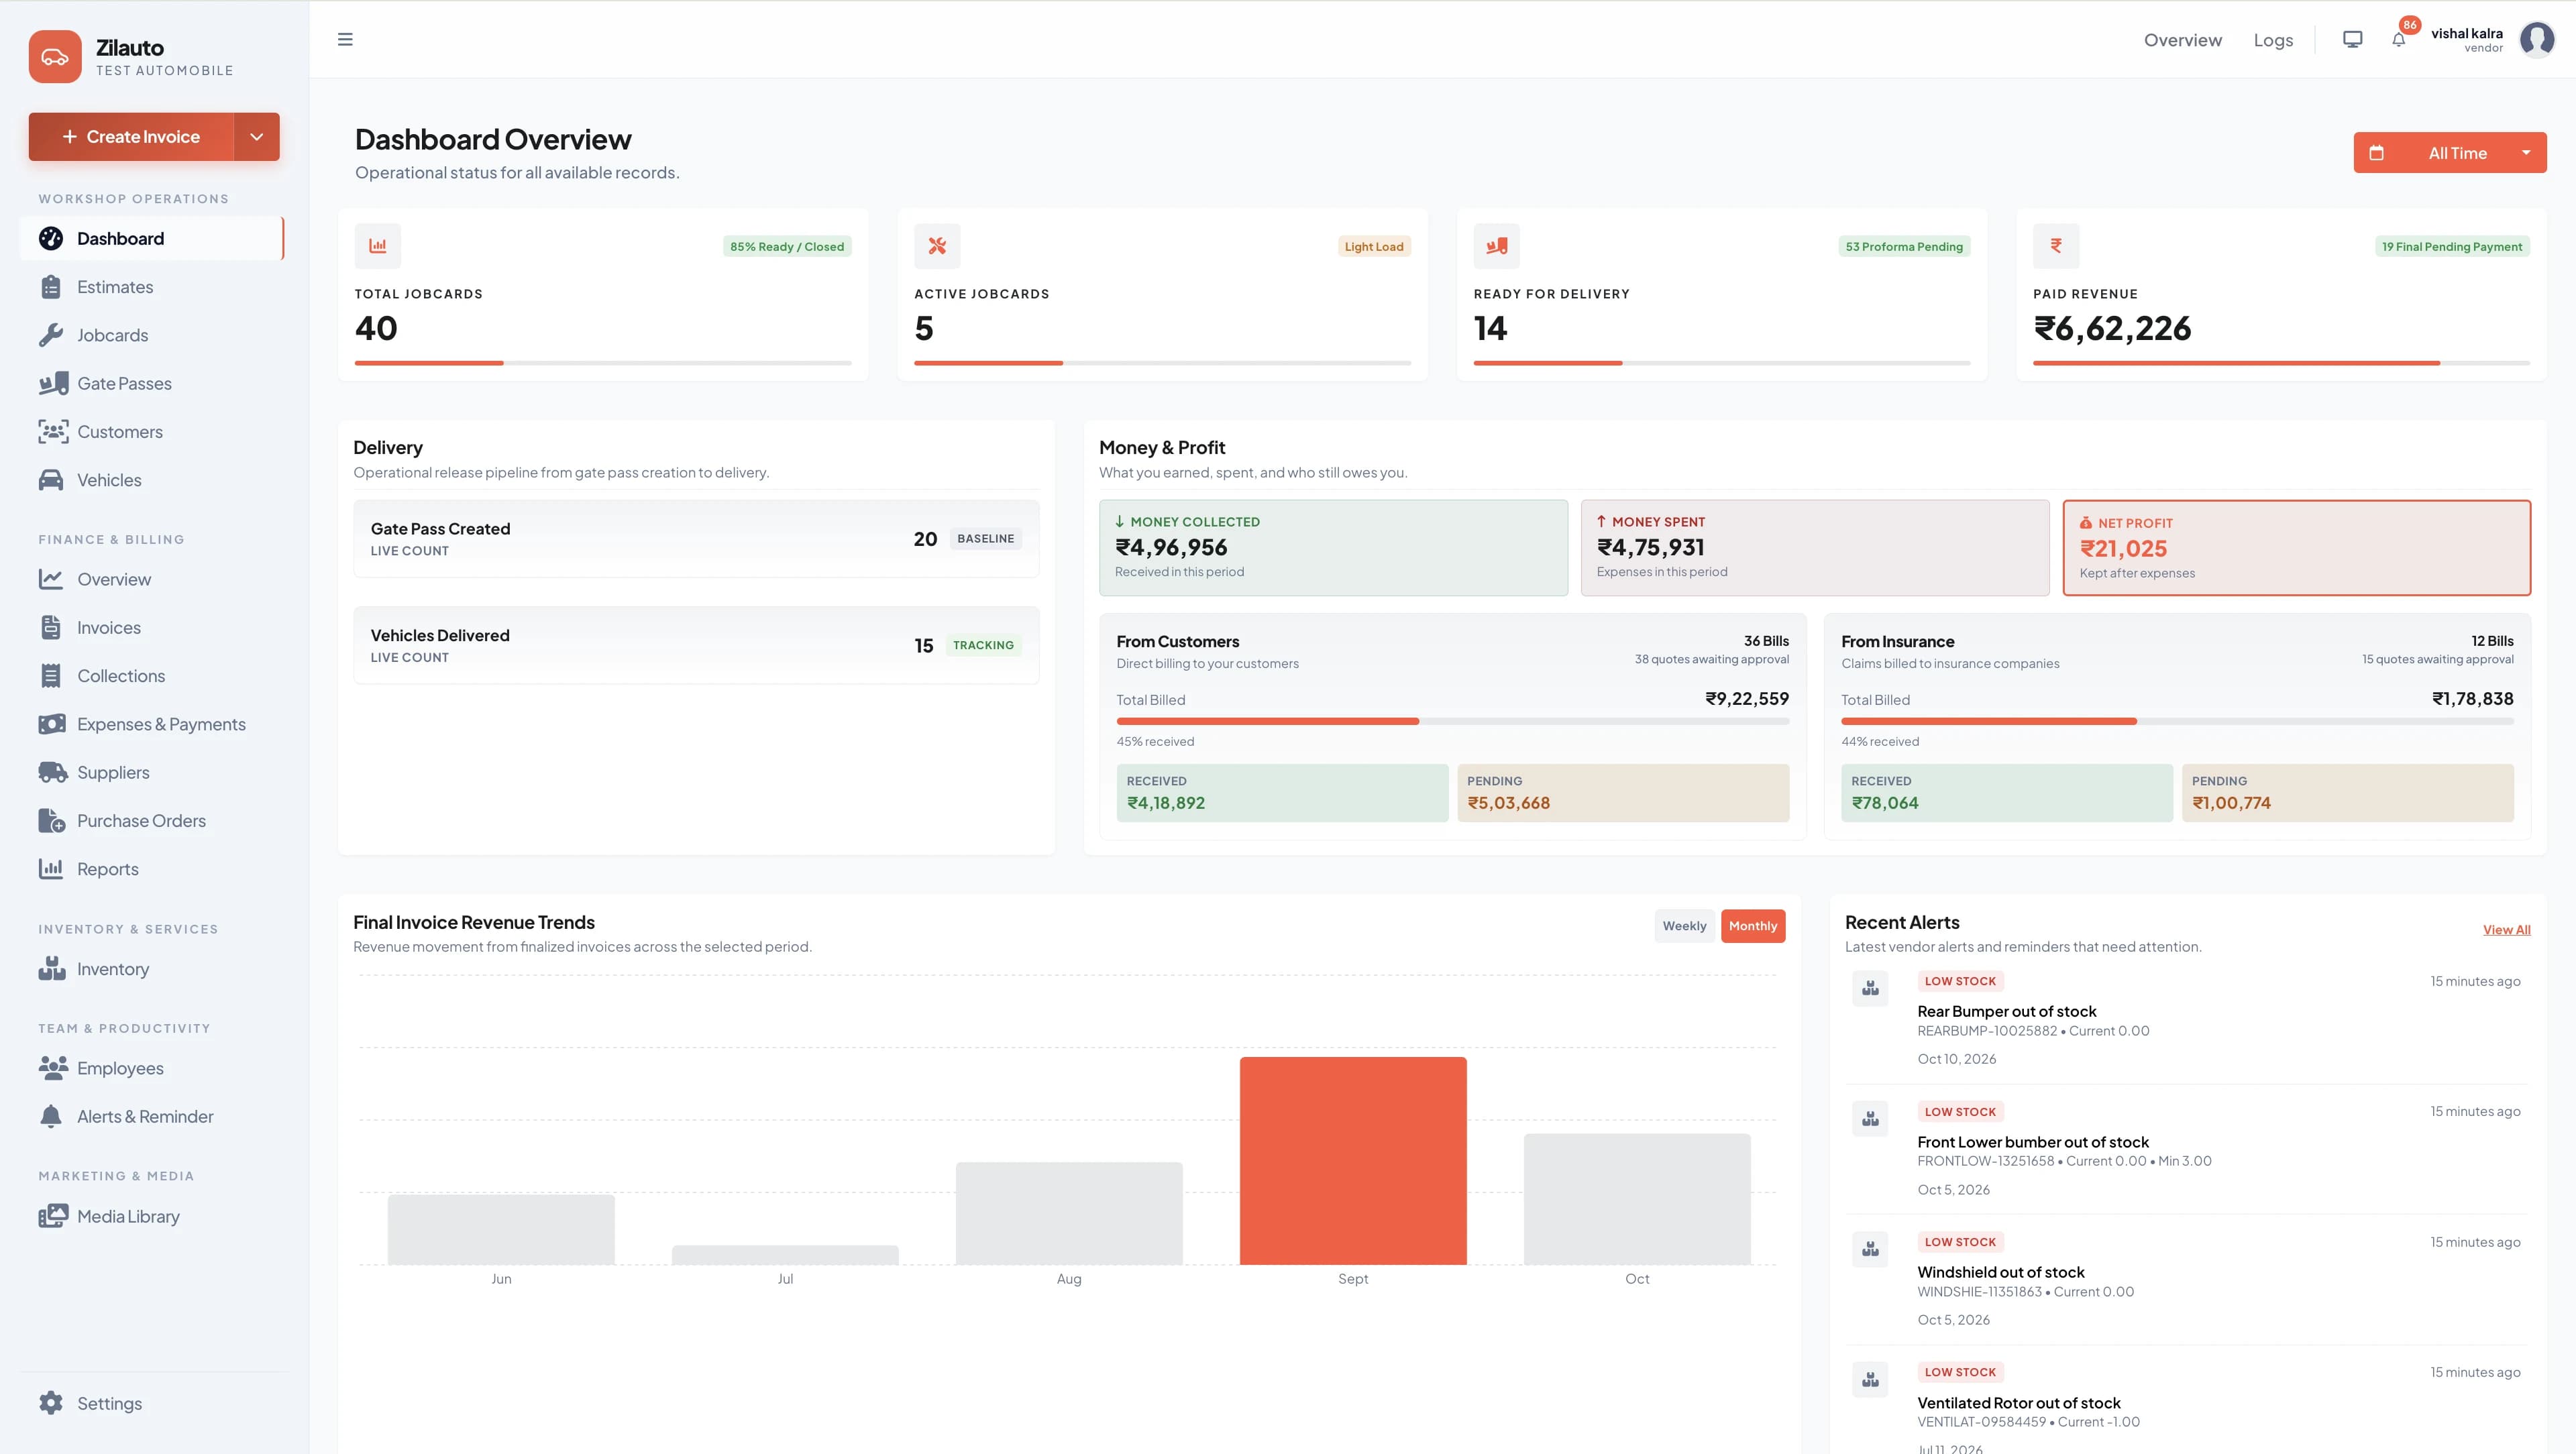Click the Total Jobcards progress bar
Viewport: 2576px width, 1454px height.
point(603,363)
